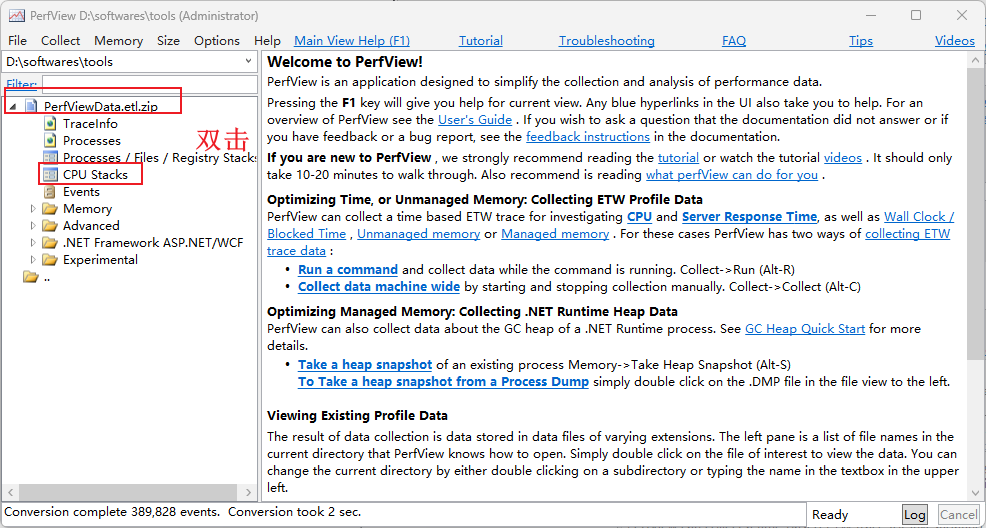Open the Videos link in toolbar
The width and height of the screenshot is (986, 528).
[x=955, y=41]
